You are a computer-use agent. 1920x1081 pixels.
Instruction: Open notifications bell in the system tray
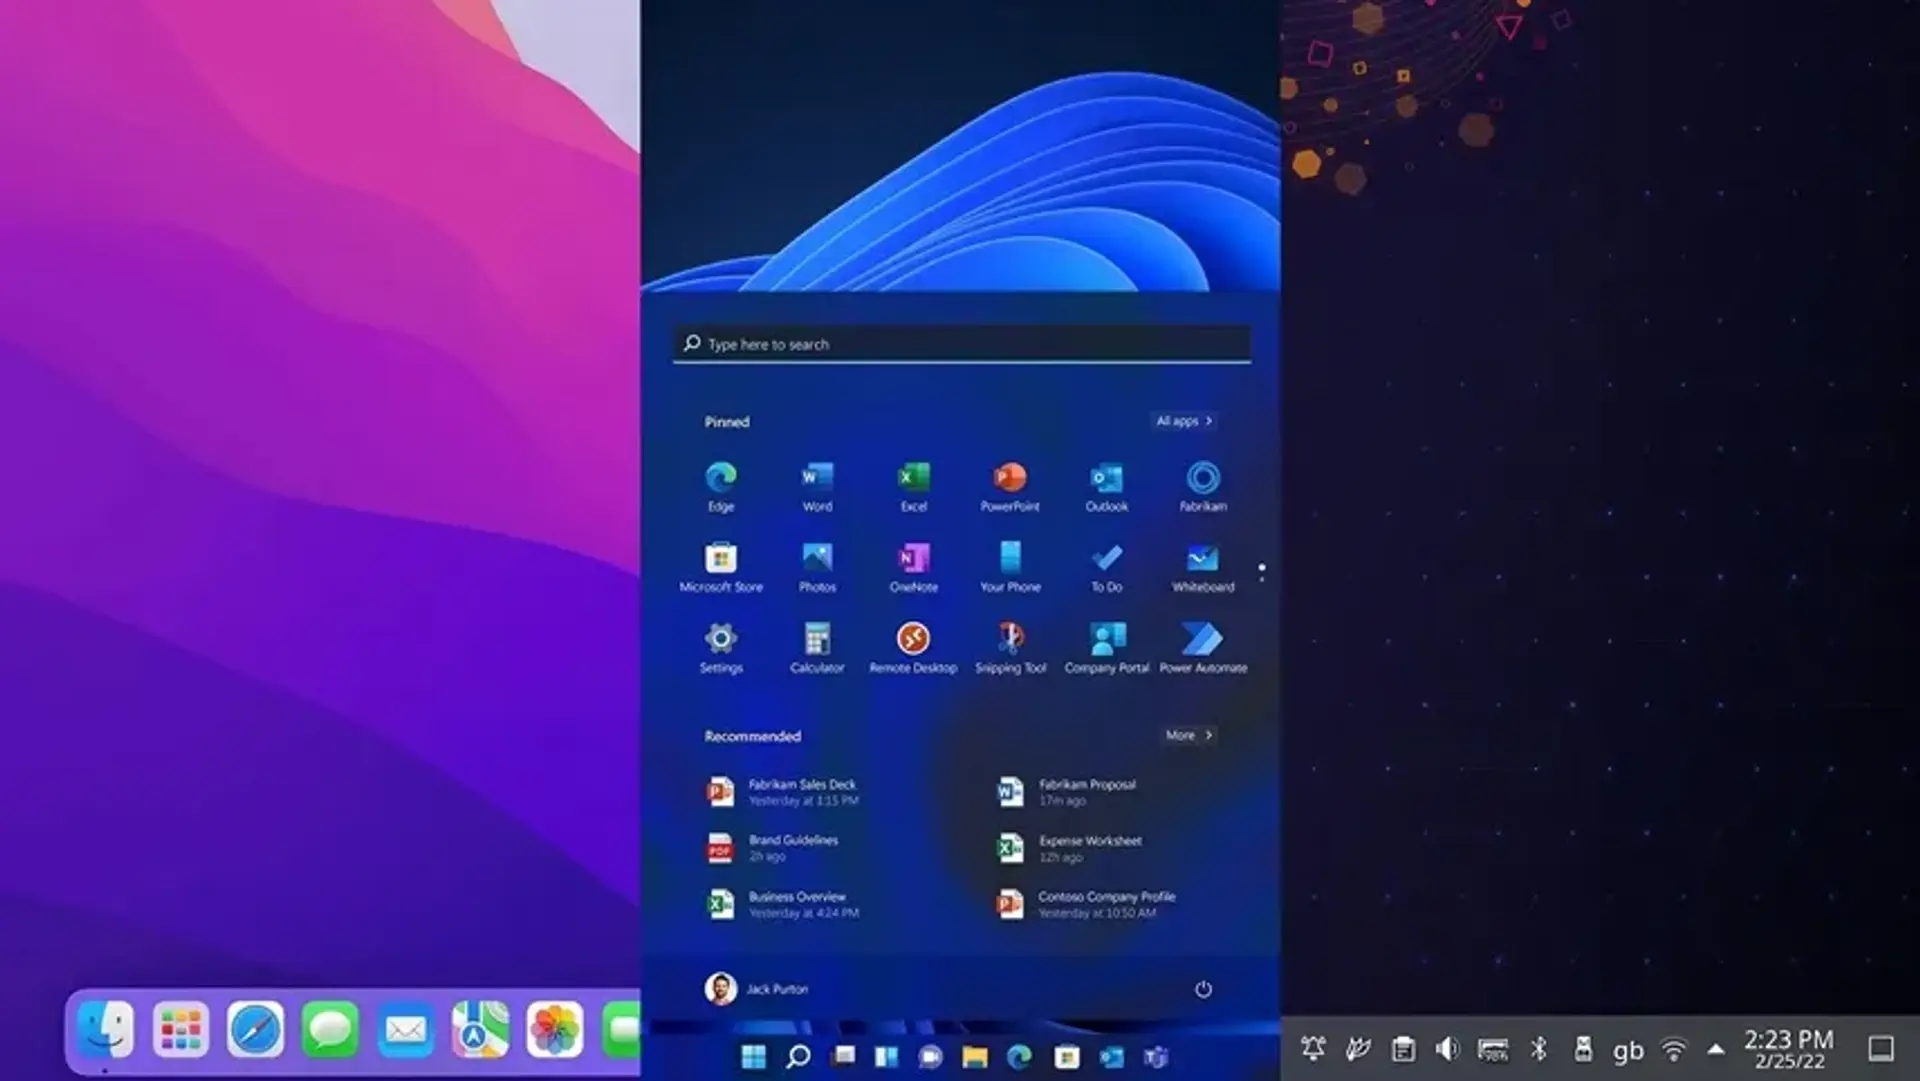tap(1313, 1049)
